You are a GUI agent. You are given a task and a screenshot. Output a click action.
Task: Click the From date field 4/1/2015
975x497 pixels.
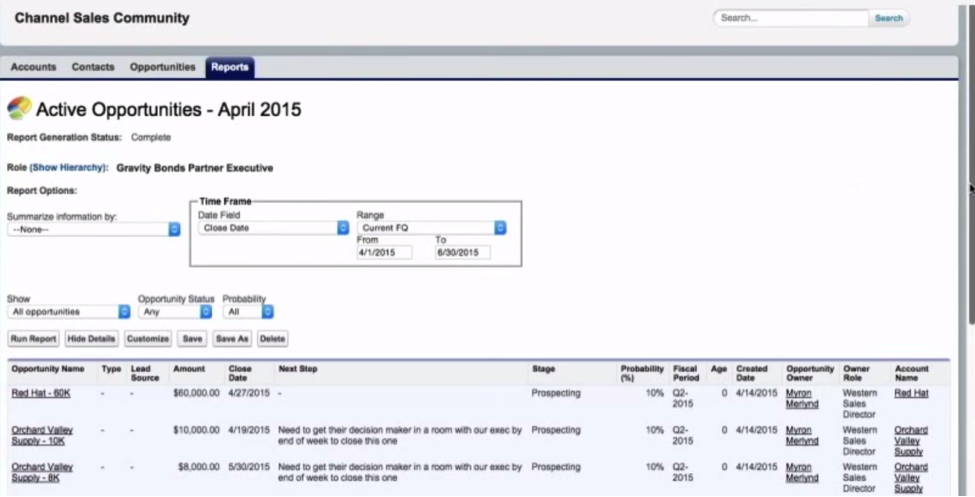pyautogui.click(x=384, y=253)
